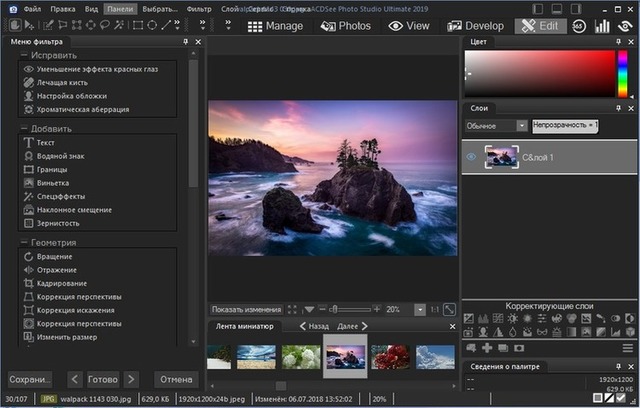Open the Crop (Кадрирование) tool
Screen dimensions: 640x408
pos(63,284)
